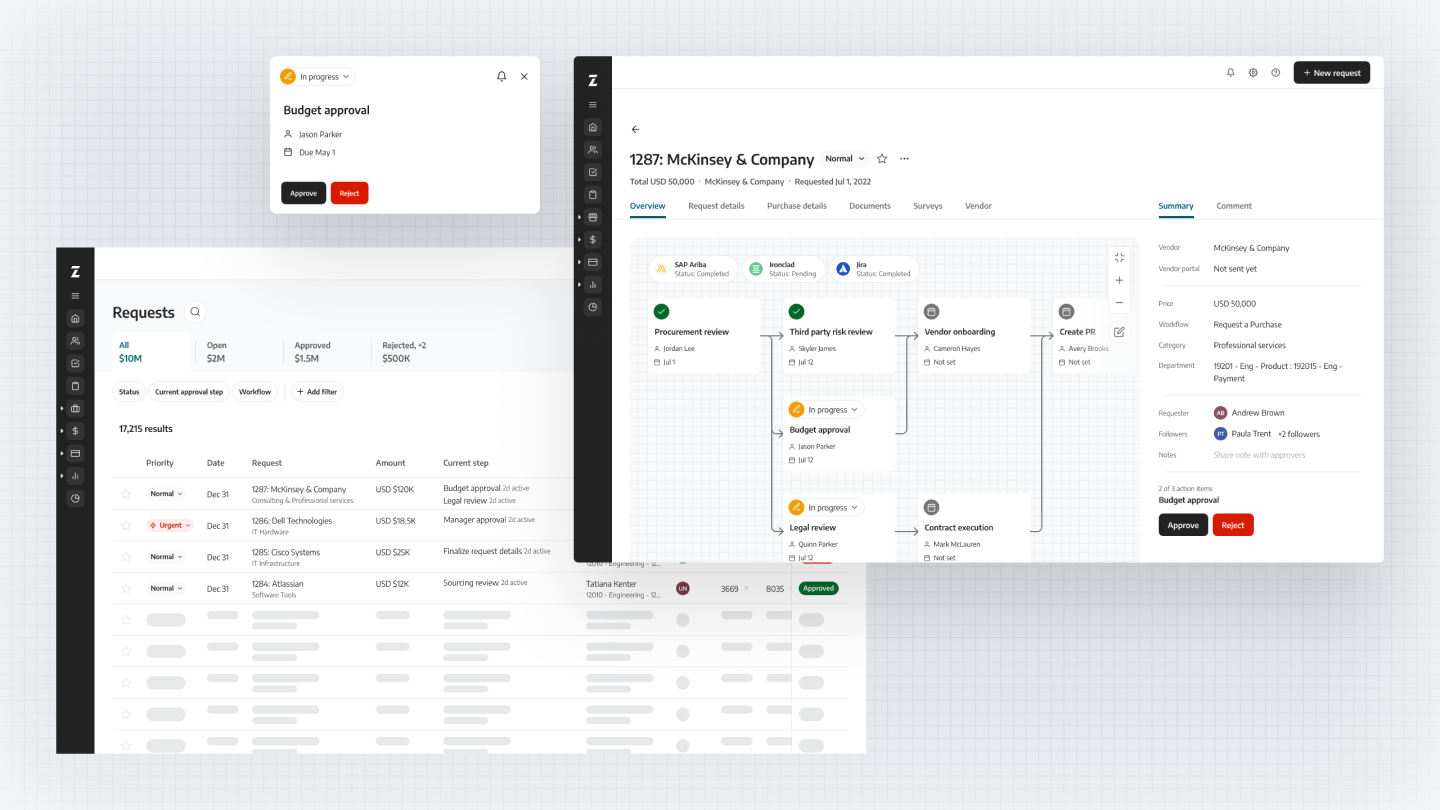Image resolution: width=1440 pixels, height=810 pixels.
Task: Open more options ellipsis next to title
Action: pos(904,159)
